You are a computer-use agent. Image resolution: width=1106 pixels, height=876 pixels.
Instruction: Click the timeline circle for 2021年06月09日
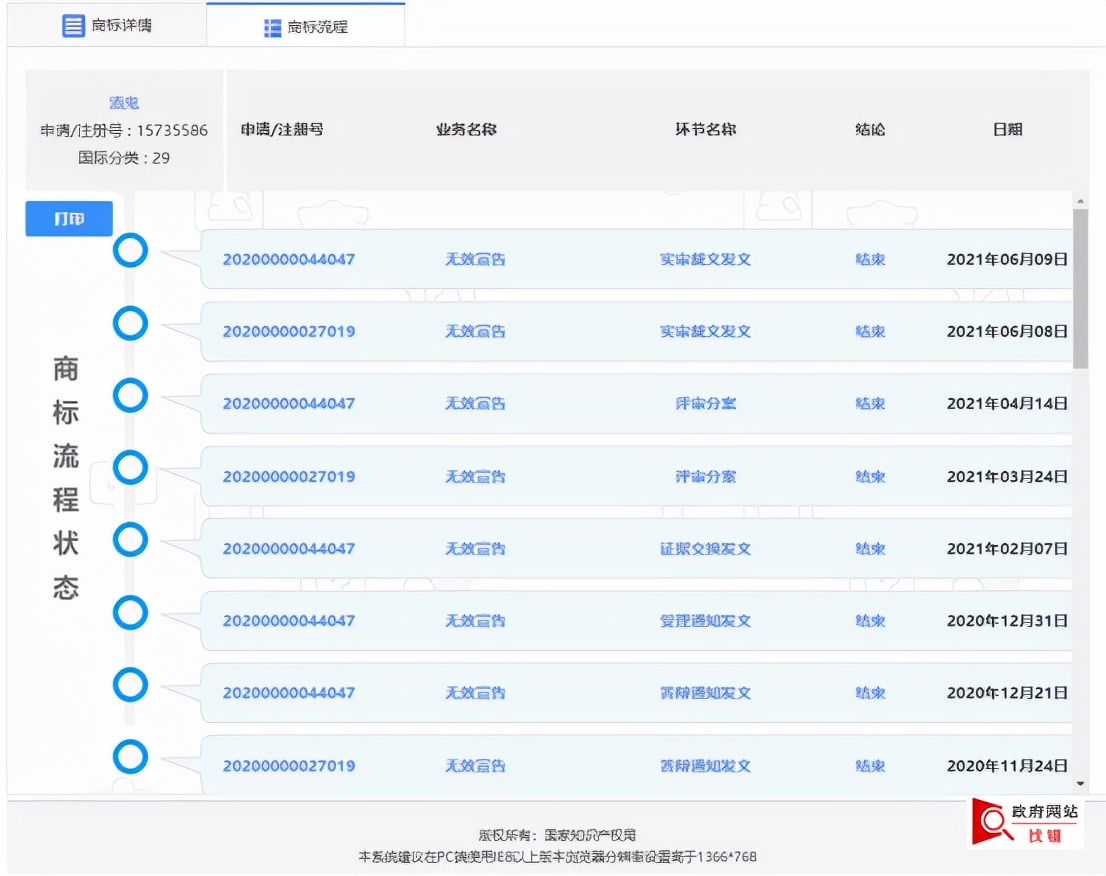pyautogui.click(x=130, y=250)
